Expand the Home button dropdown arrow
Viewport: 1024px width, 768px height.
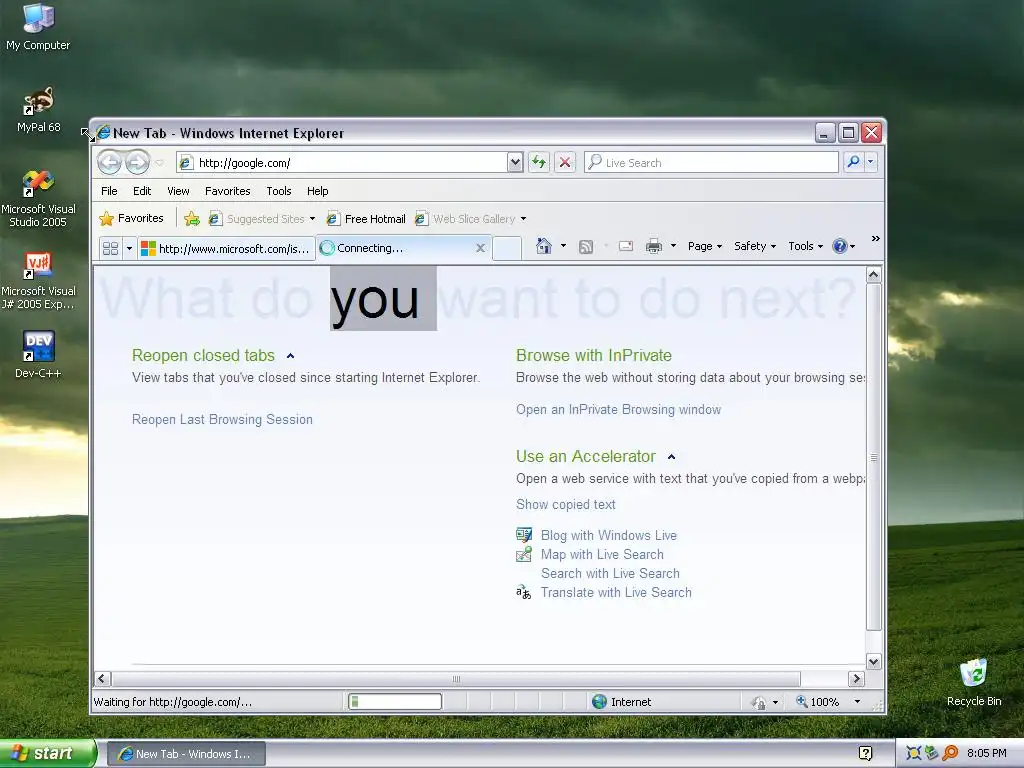[564, 246]
